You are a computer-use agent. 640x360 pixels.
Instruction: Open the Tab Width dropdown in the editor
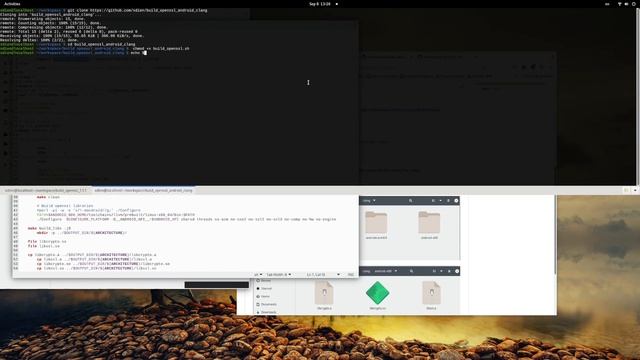click(x=279, y=275)
